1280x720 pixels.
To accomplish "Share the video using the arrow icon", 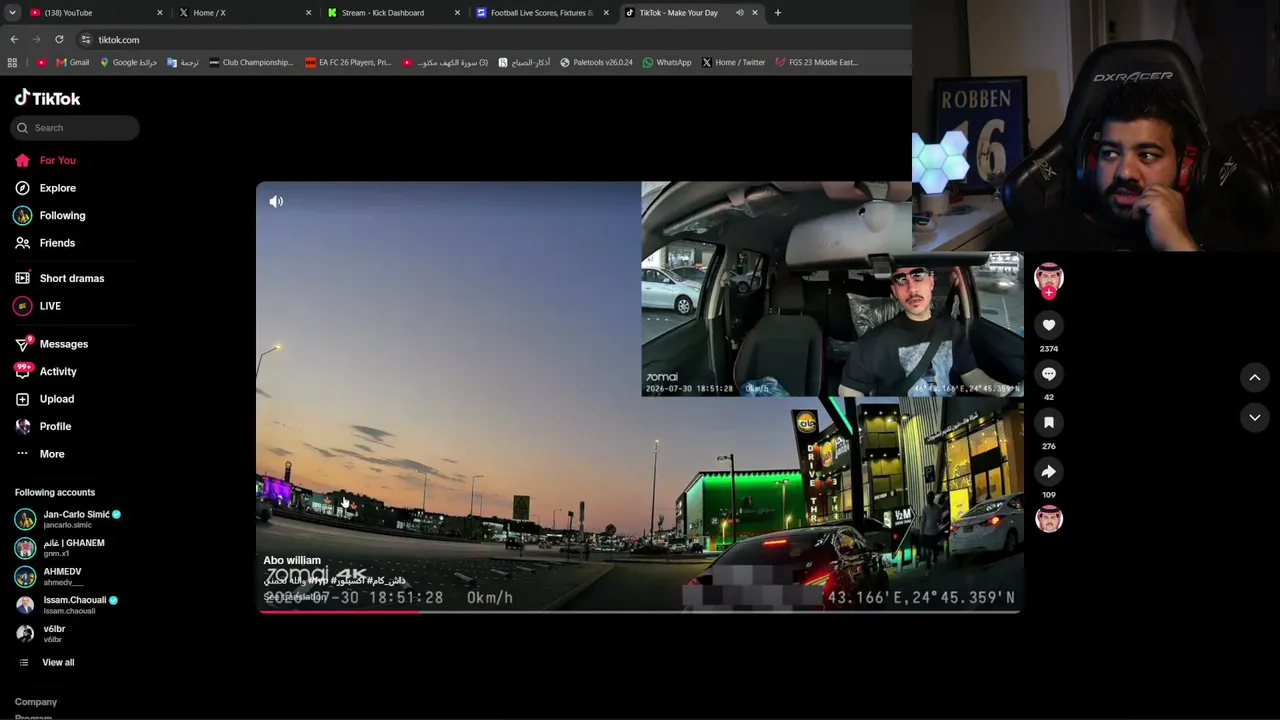I will (x=1048, y=471).
